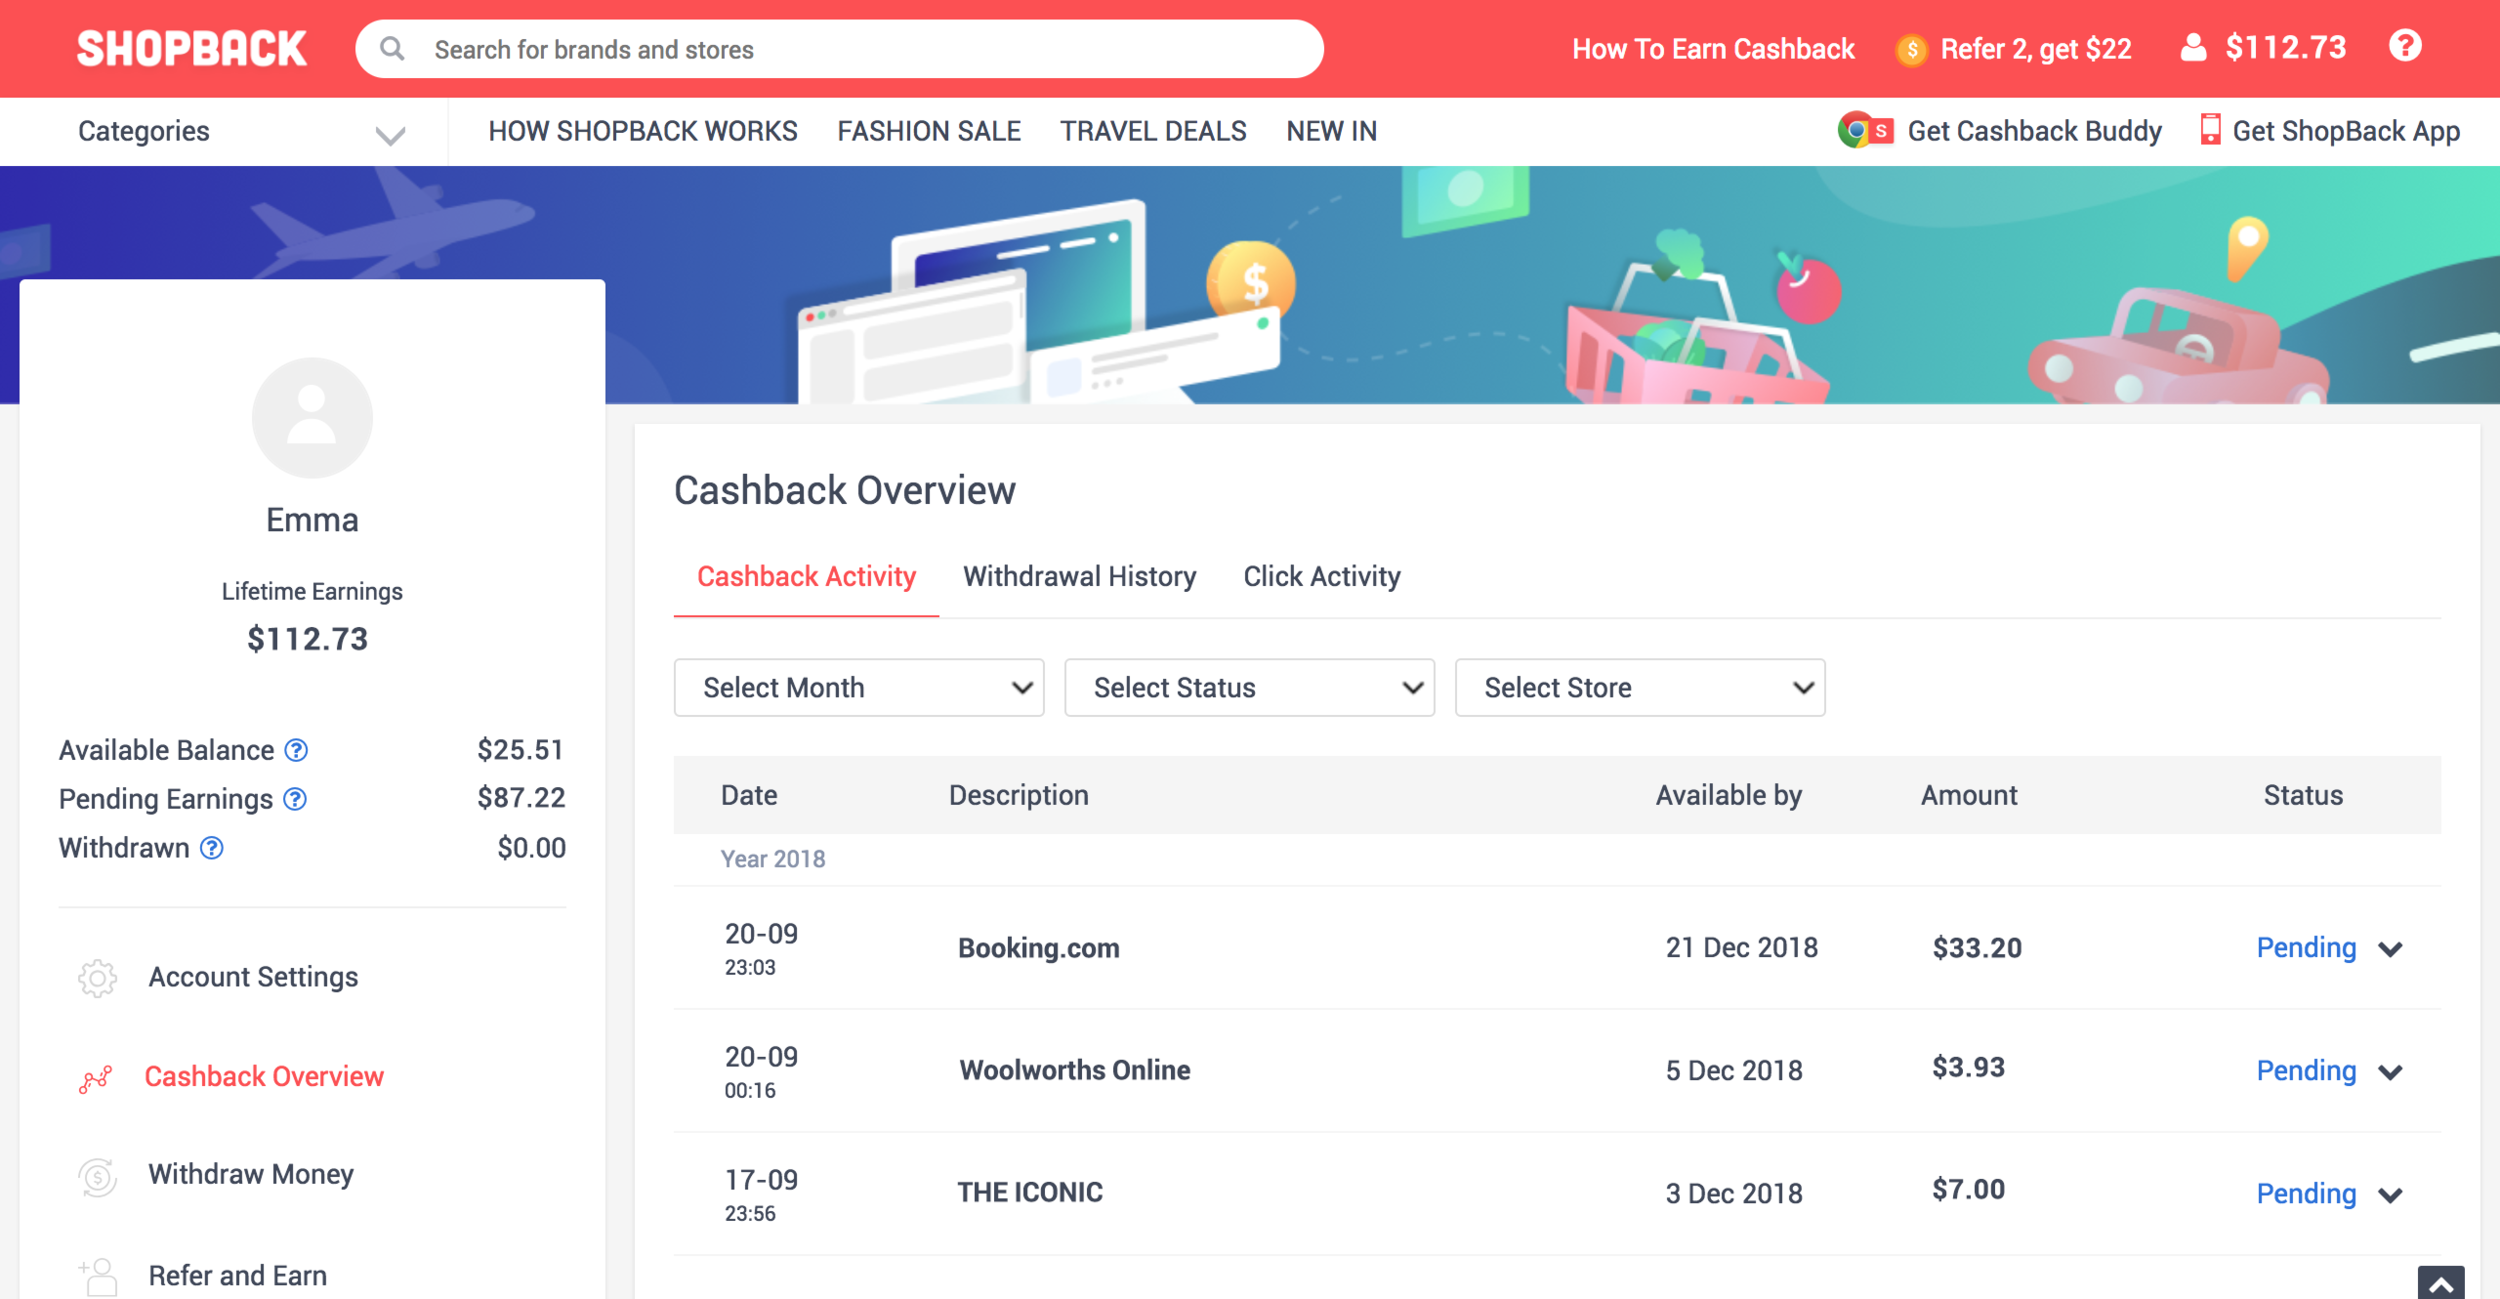Expand the Categories dropdown
Screen dimensions: 2500x1299
click(242, 132)
